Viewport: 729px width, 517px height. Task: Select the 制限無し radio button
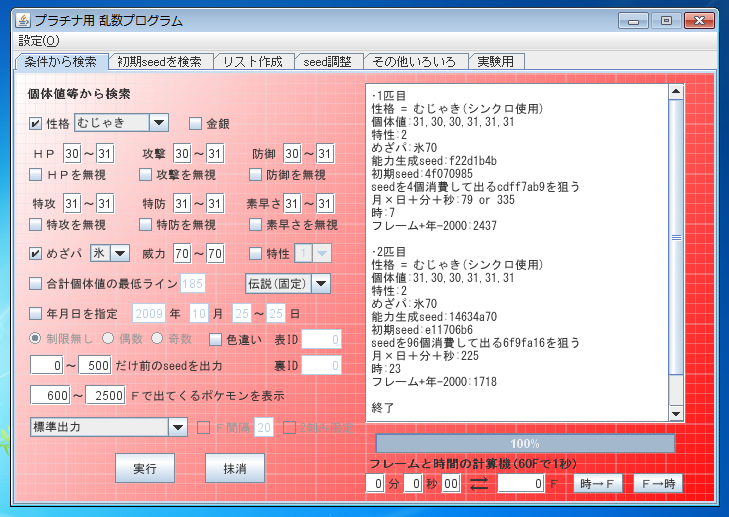point(35,338)
